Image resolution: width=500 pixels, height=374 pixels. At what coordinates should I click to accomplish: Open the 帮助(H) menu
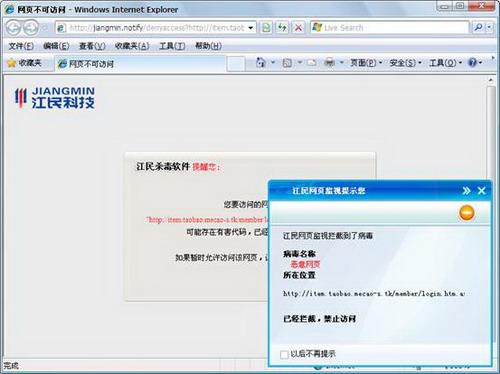pos(208,46)
